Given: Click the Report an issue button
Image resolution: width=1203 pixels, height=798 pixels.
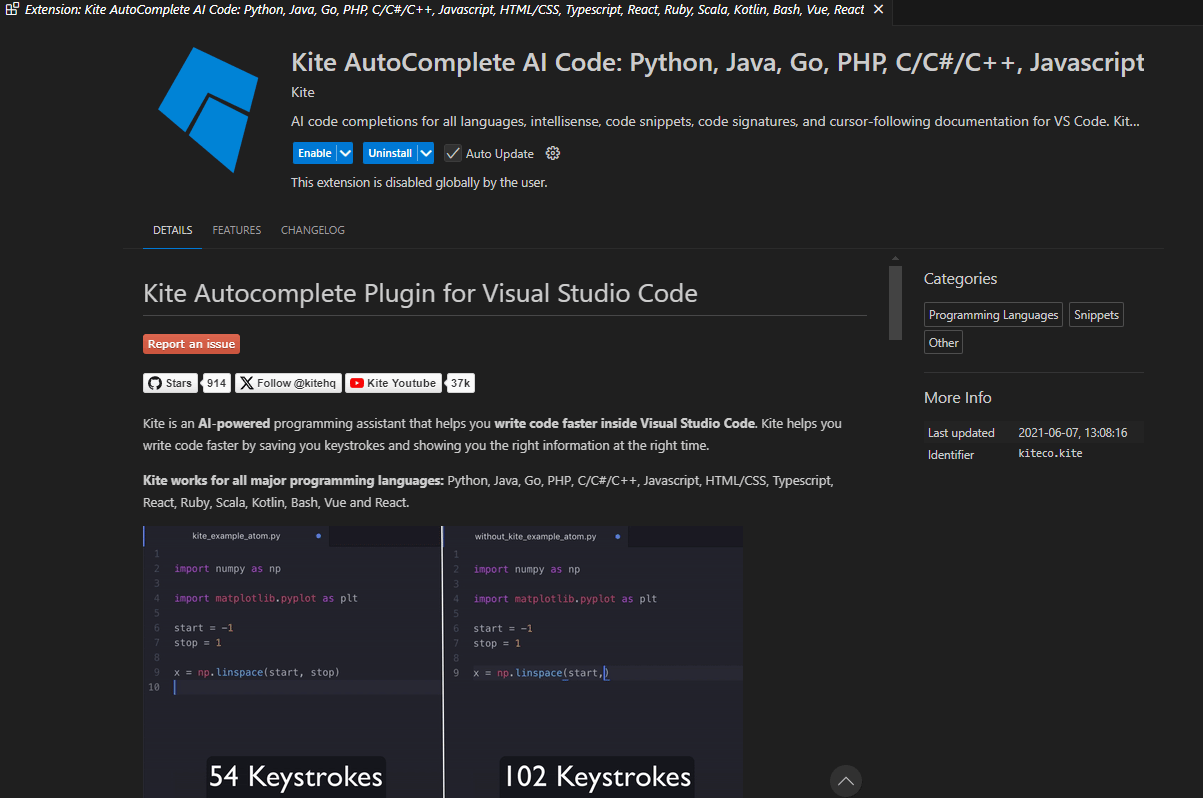Looking at the screenshot, I should (x=191, y=344).
